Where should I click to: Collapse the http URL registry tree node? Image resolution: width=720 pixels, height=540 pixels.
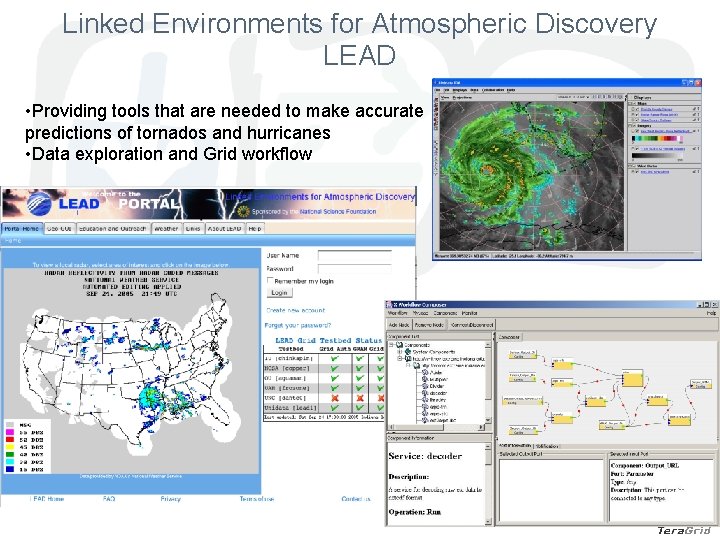click(x=399, y=359)
